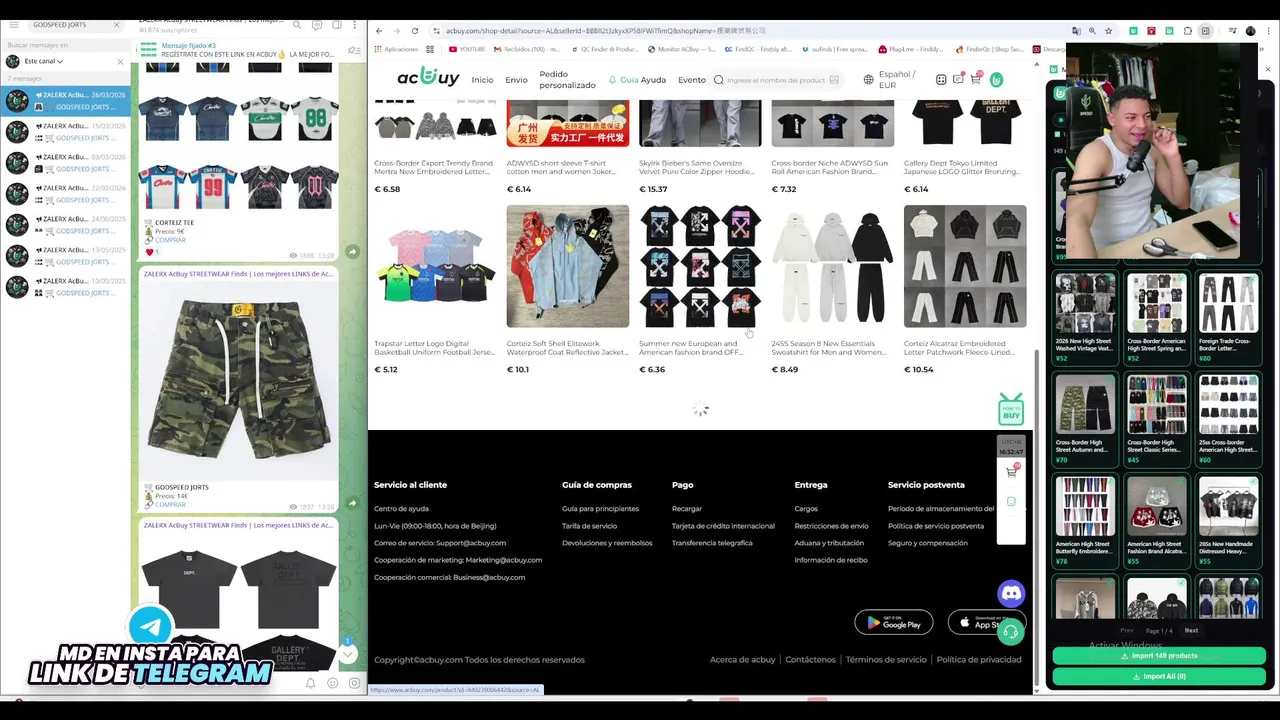The width and height of the screenshot is (1280, 720).
Task: Open the YOUTUBE bookmark
Action: pos(467,49)
